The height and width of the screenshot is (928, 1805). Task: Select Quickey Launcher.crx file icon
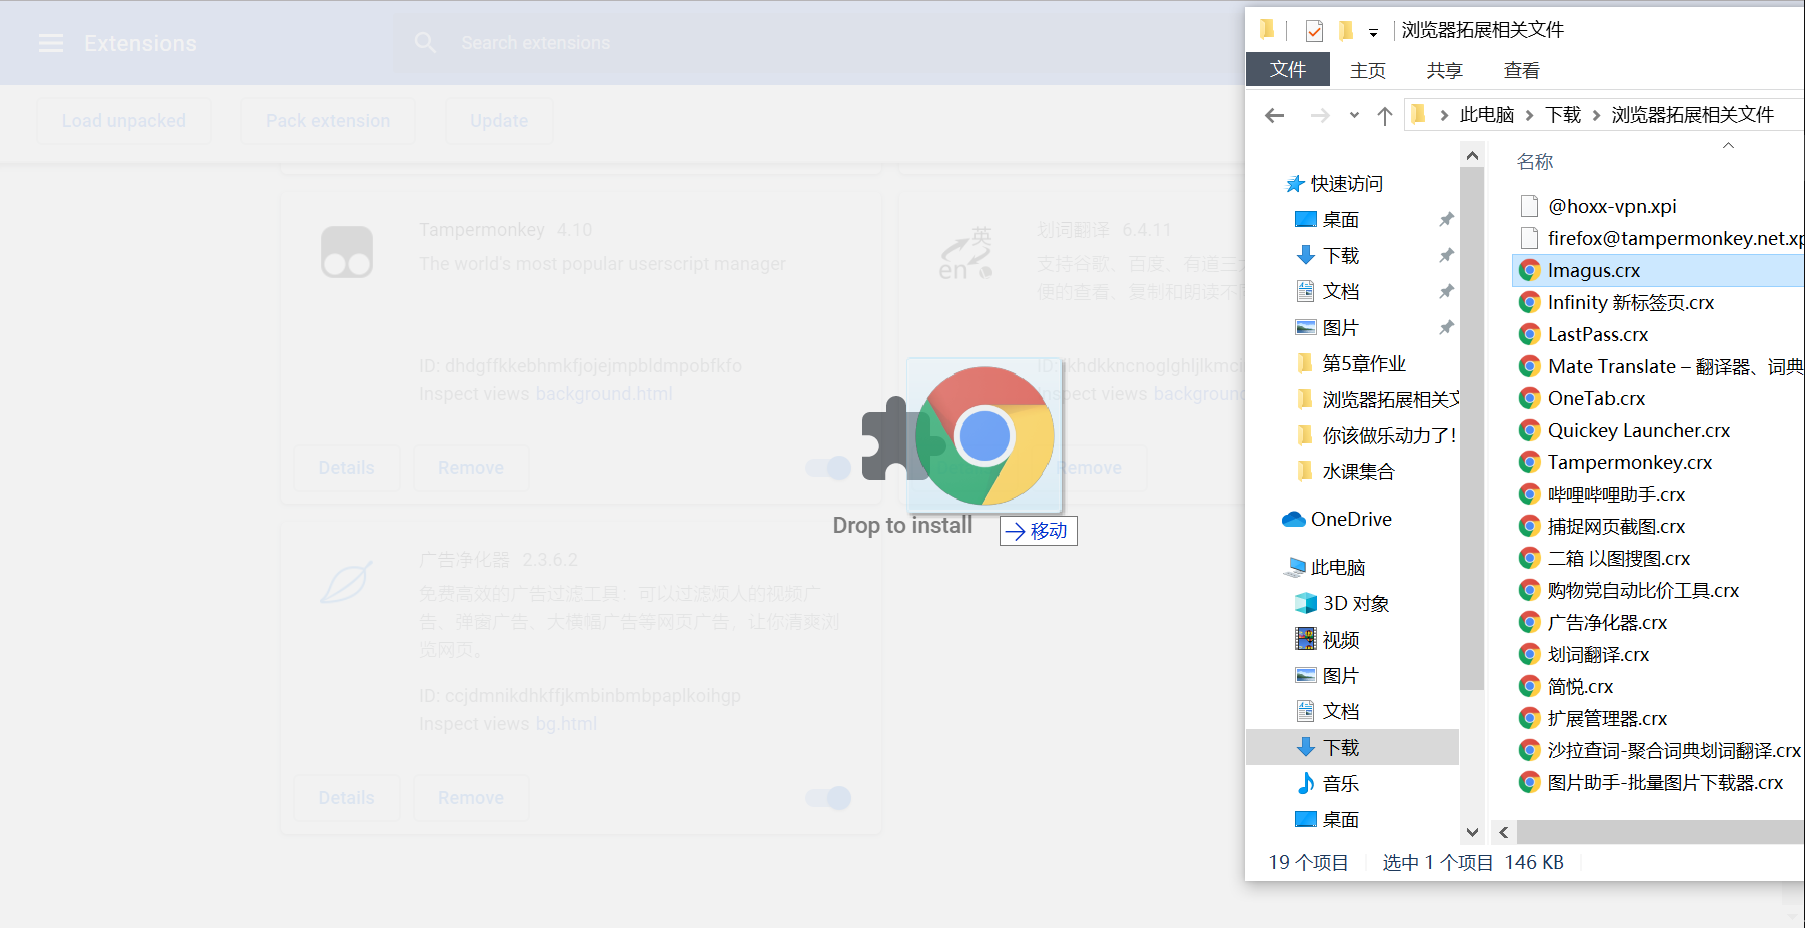(1529, 431)
